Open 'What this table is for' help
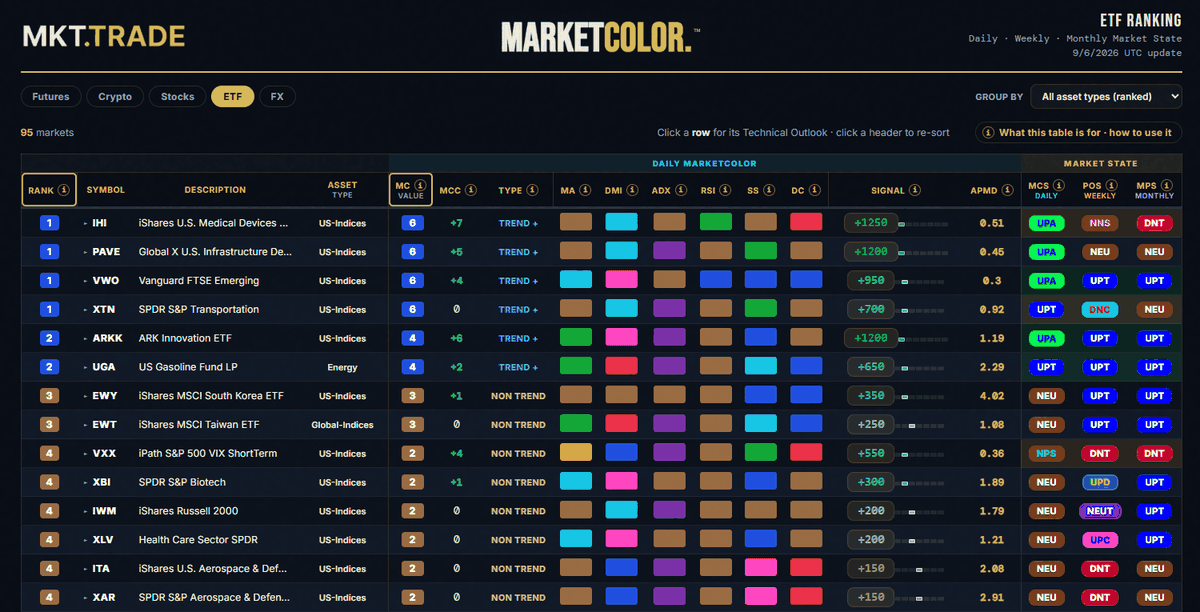 pos(1078,132)
